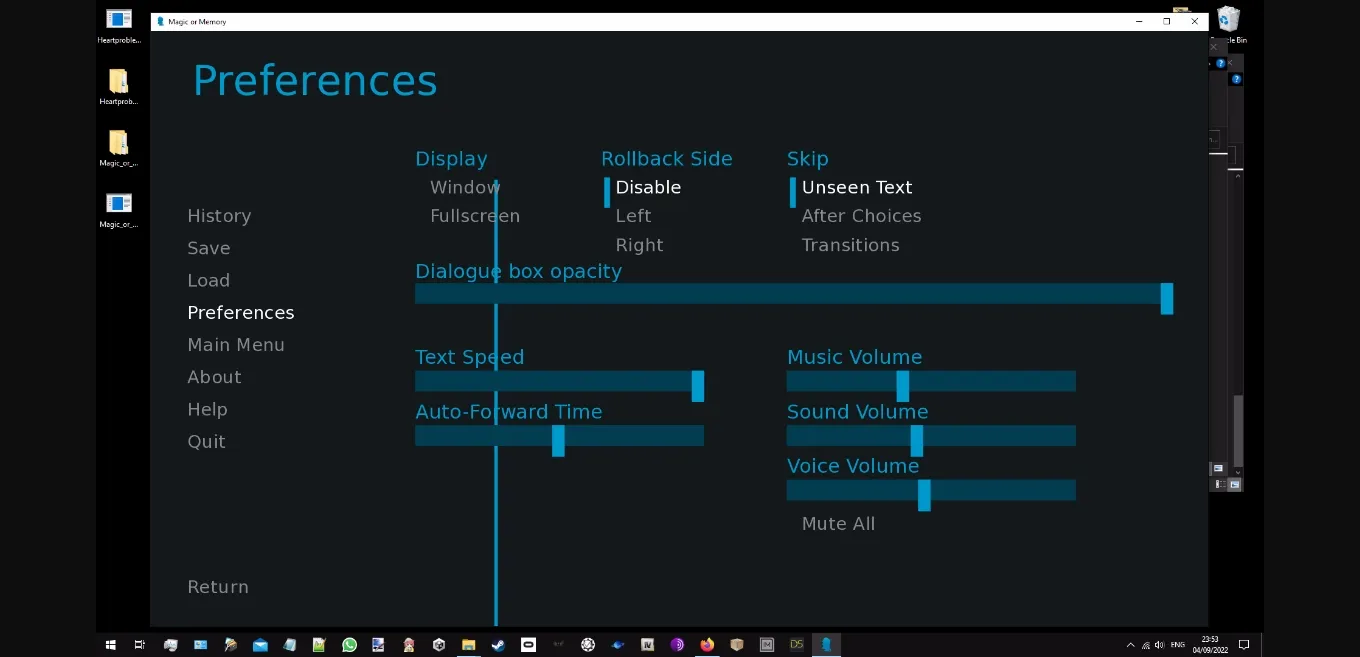Open the Windows notification center icon
The width and height of the screenshot is (1360, 657).
(1244, 645)
